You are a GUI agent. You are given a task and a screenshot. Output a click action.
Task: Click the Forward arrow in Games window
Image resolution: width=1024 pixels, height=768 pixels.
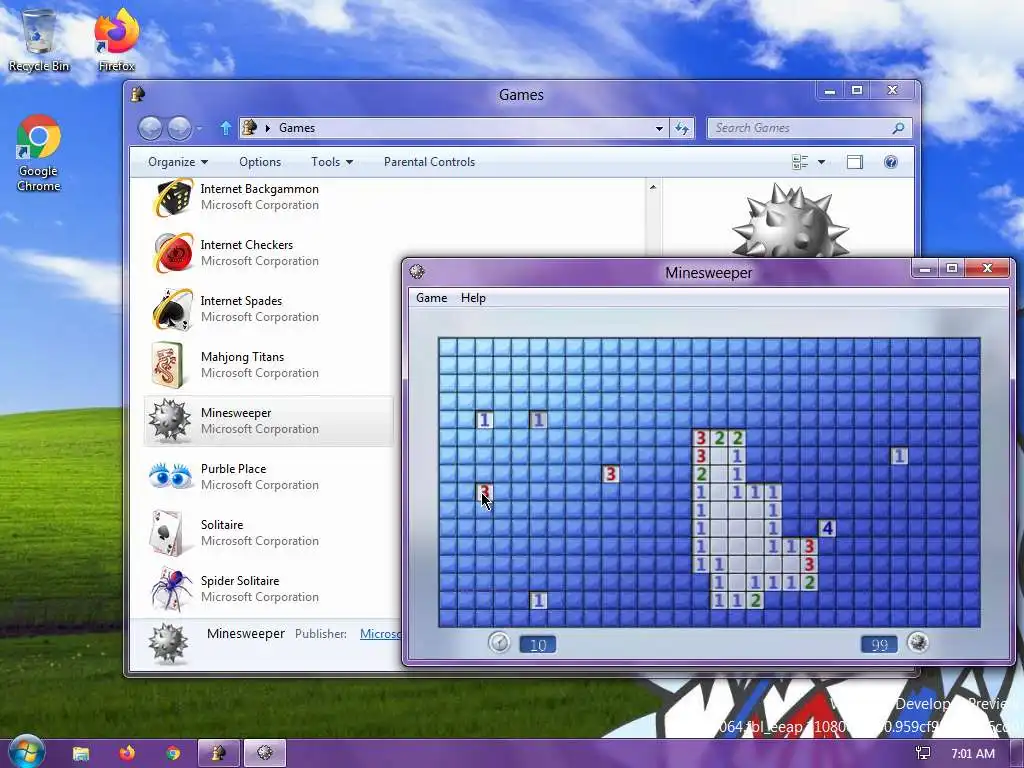pyautogui.click(x=179, y=129)
